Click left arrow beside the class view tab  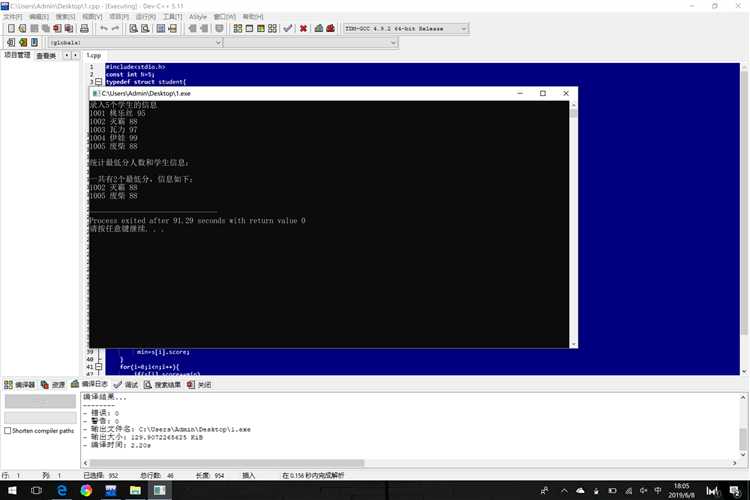pyautogui.click(x=67, y=56)
